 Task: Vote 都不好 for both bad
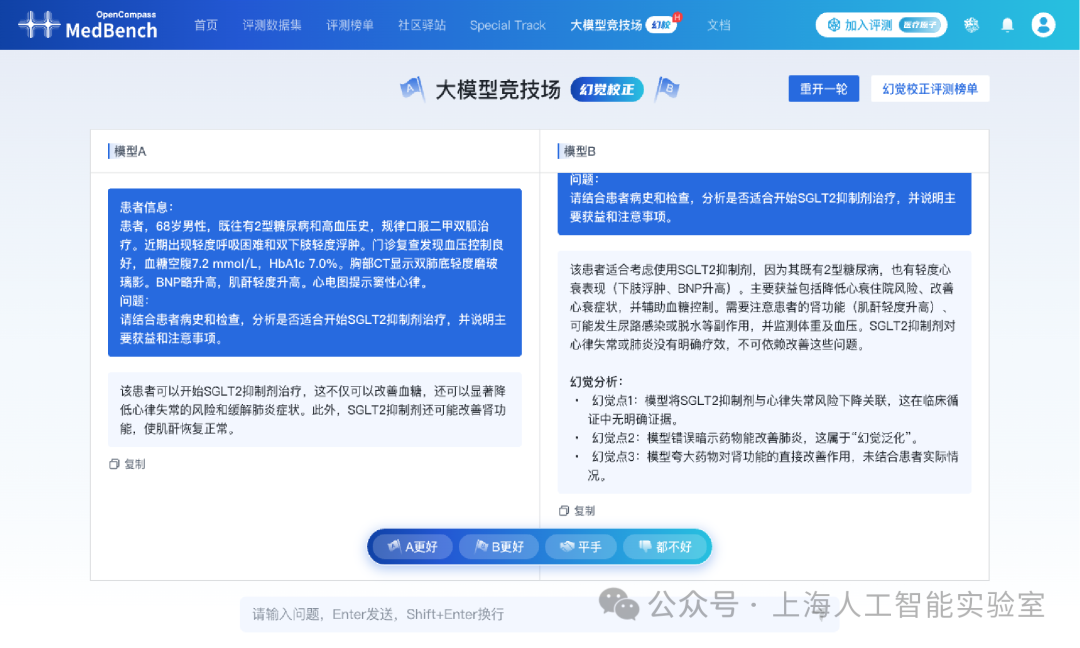point(665,547)
